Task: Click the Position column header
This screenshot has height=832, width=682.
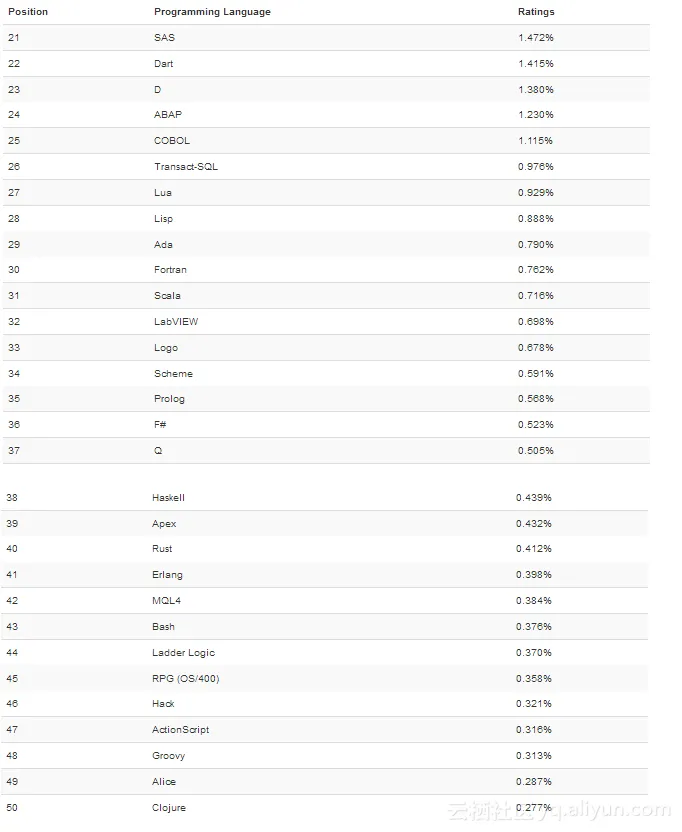Action: (28, 12)
